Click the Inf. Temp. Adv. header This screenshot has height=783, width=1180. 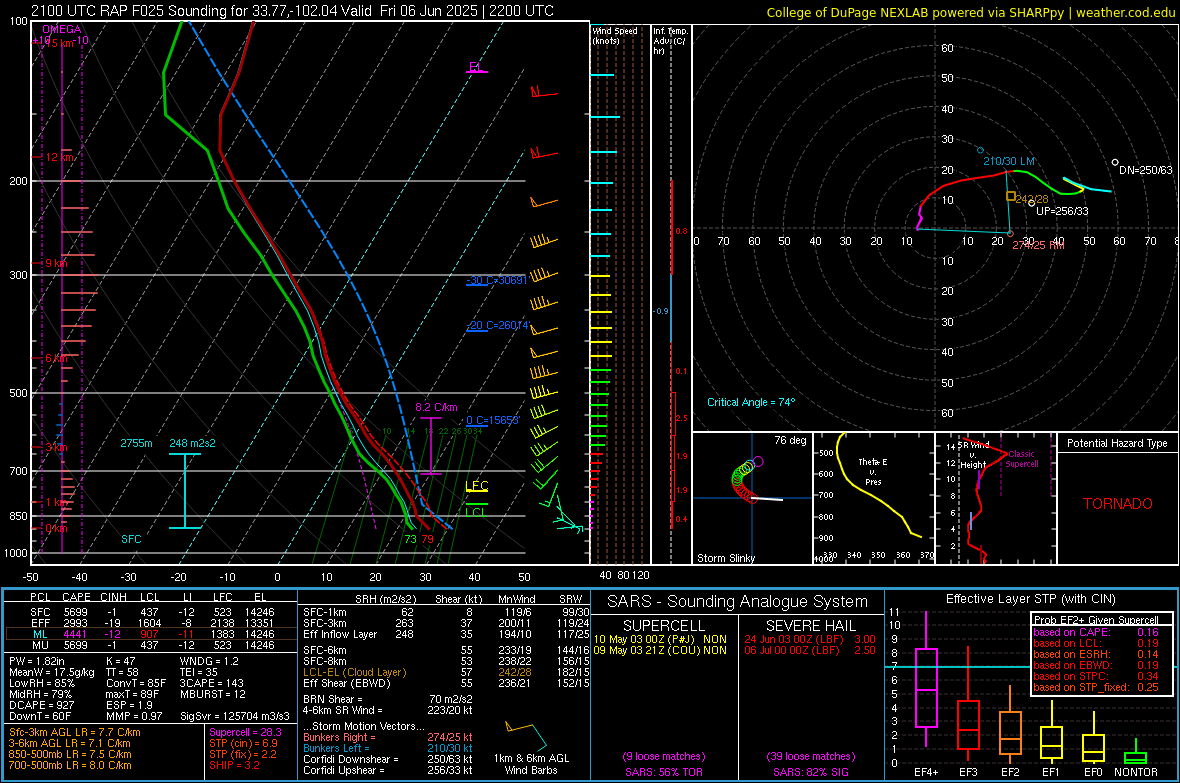click(671, 41)
